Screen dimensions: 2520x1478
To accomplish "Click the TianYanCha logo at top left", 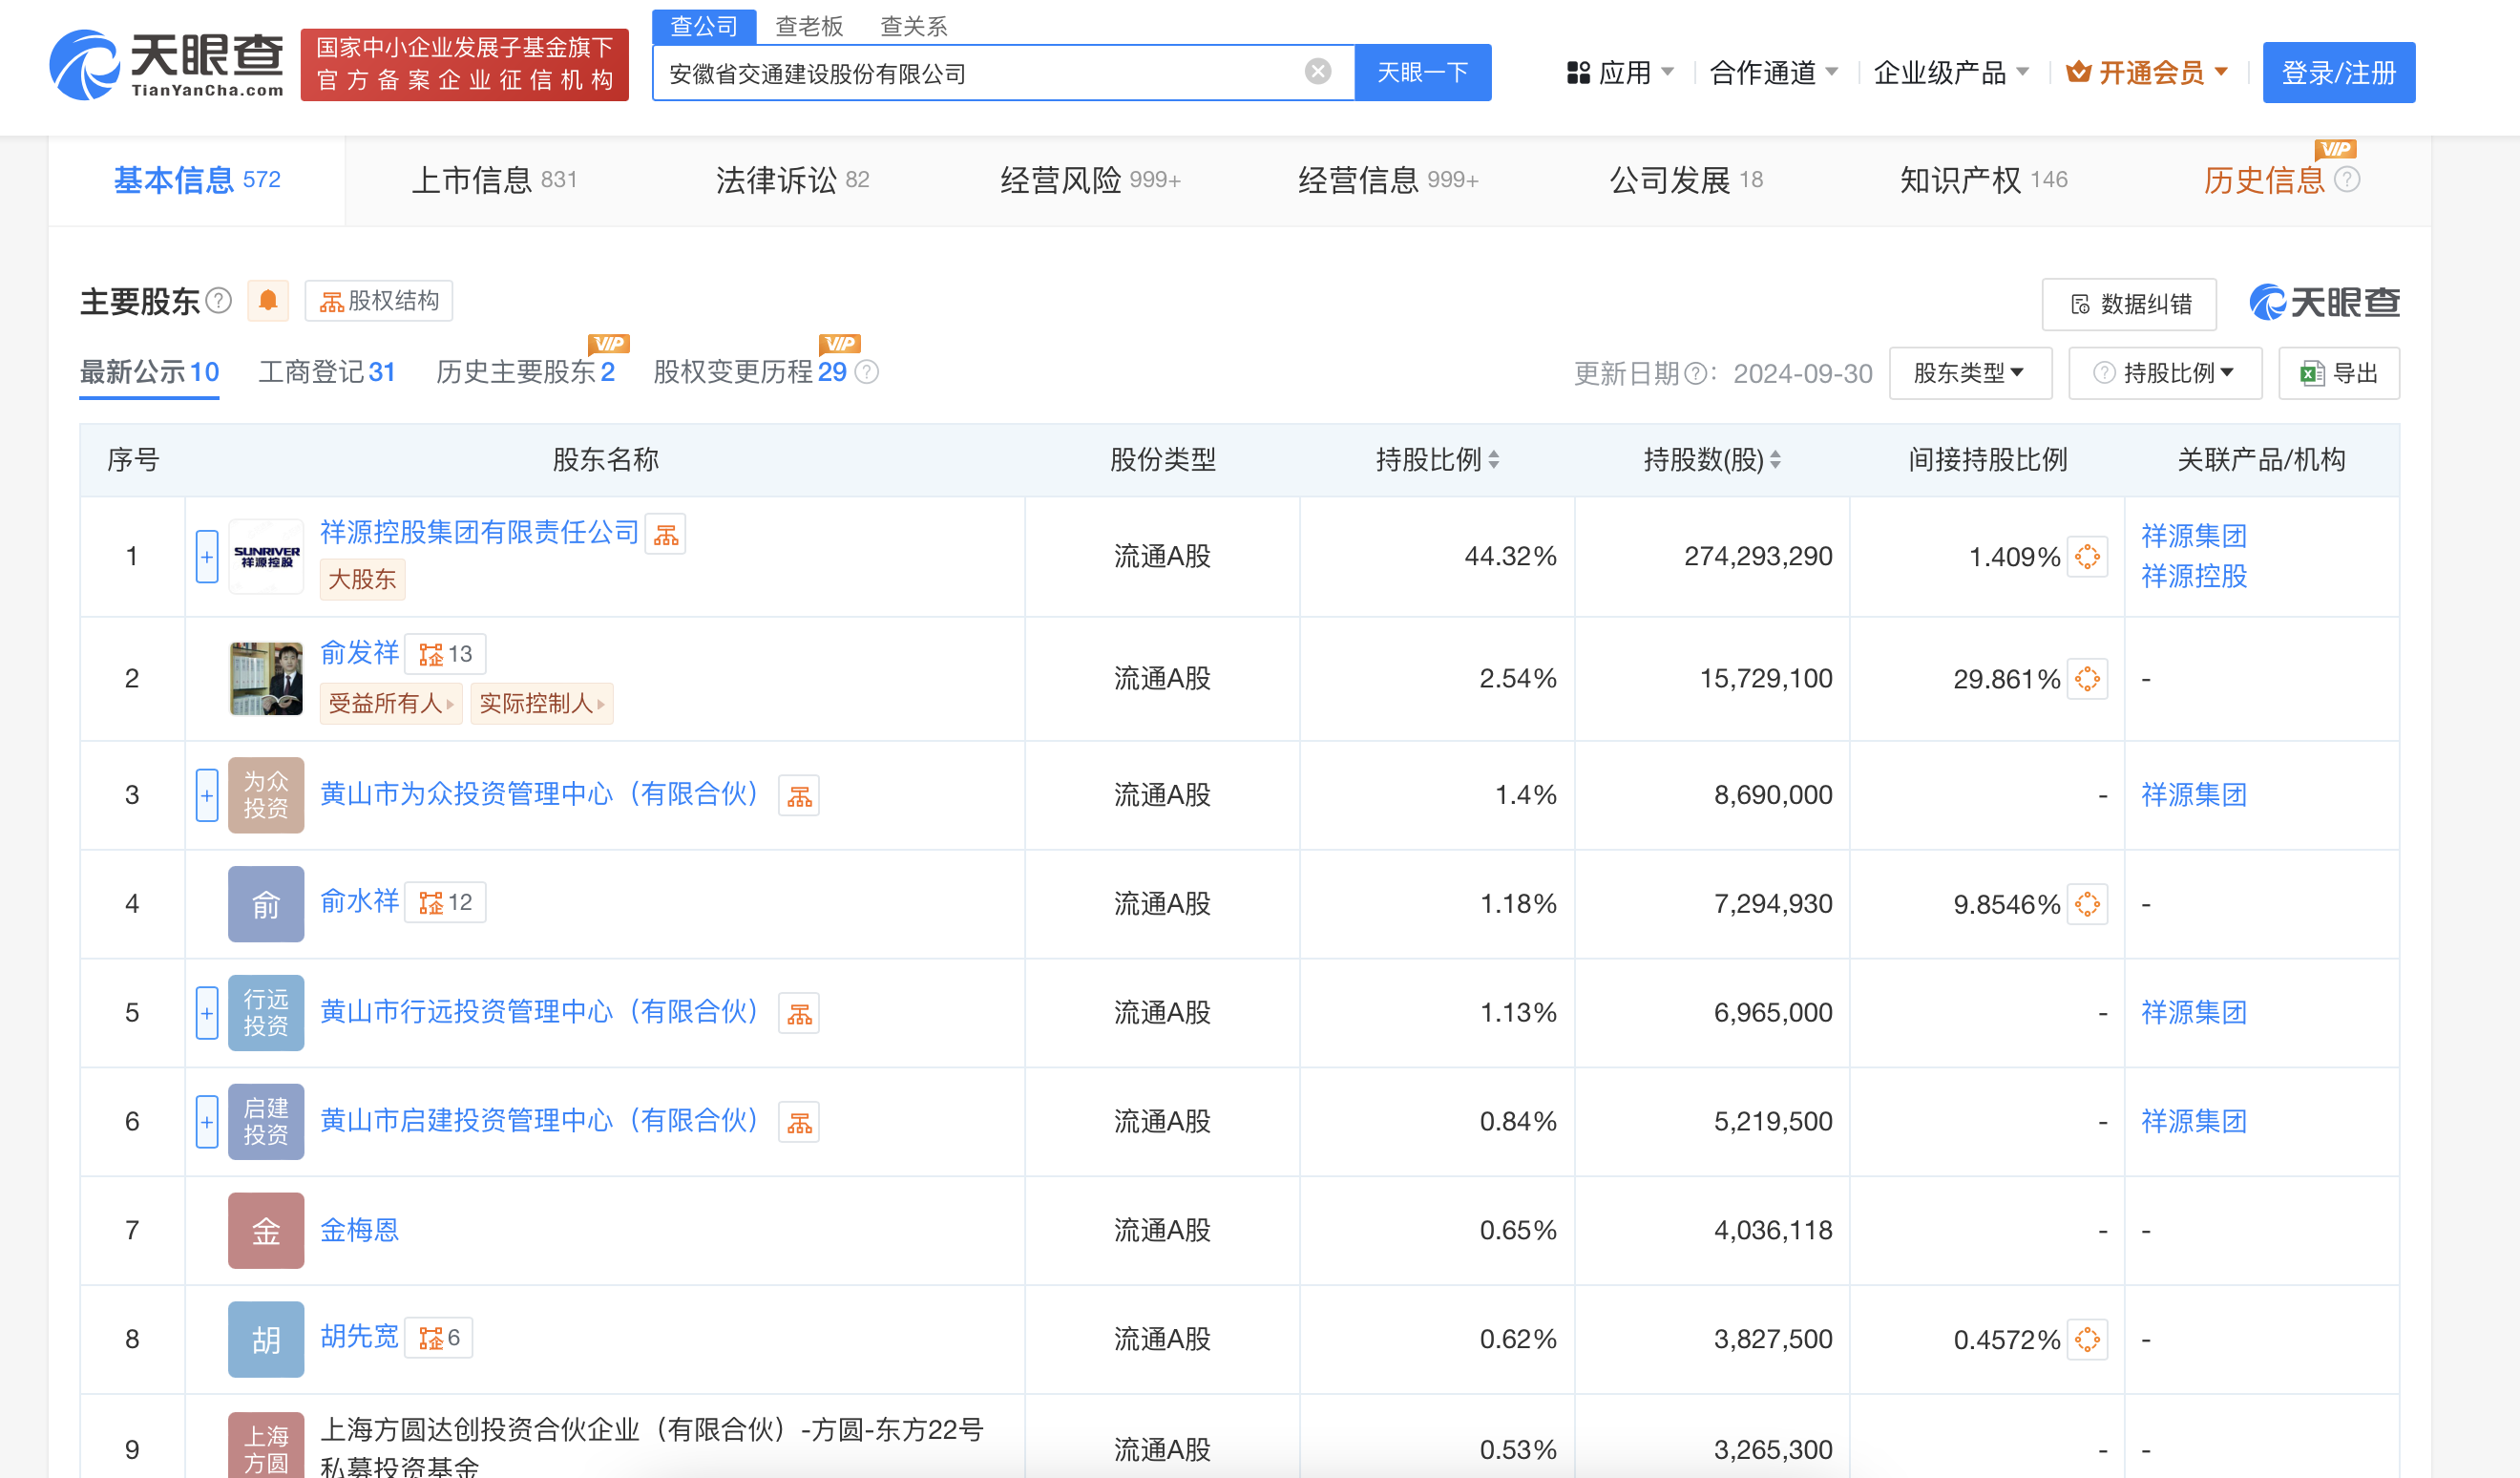I will (x=167, y=64).
